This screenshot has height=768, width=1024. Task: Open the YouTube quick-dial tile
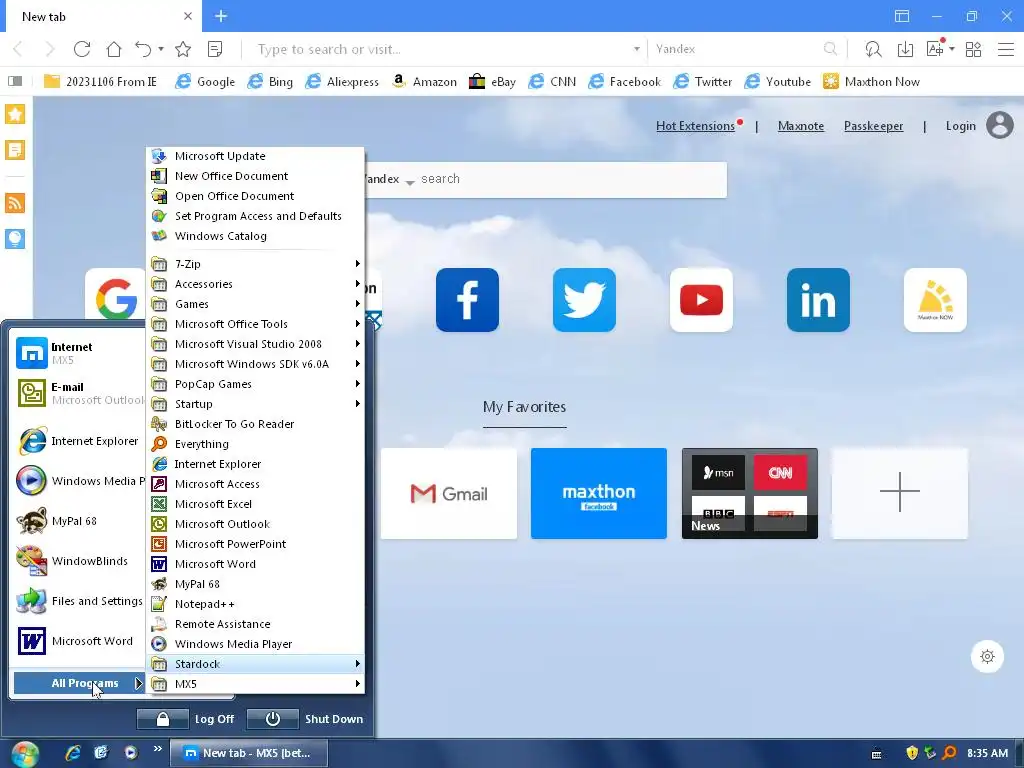tap(701, 300)
